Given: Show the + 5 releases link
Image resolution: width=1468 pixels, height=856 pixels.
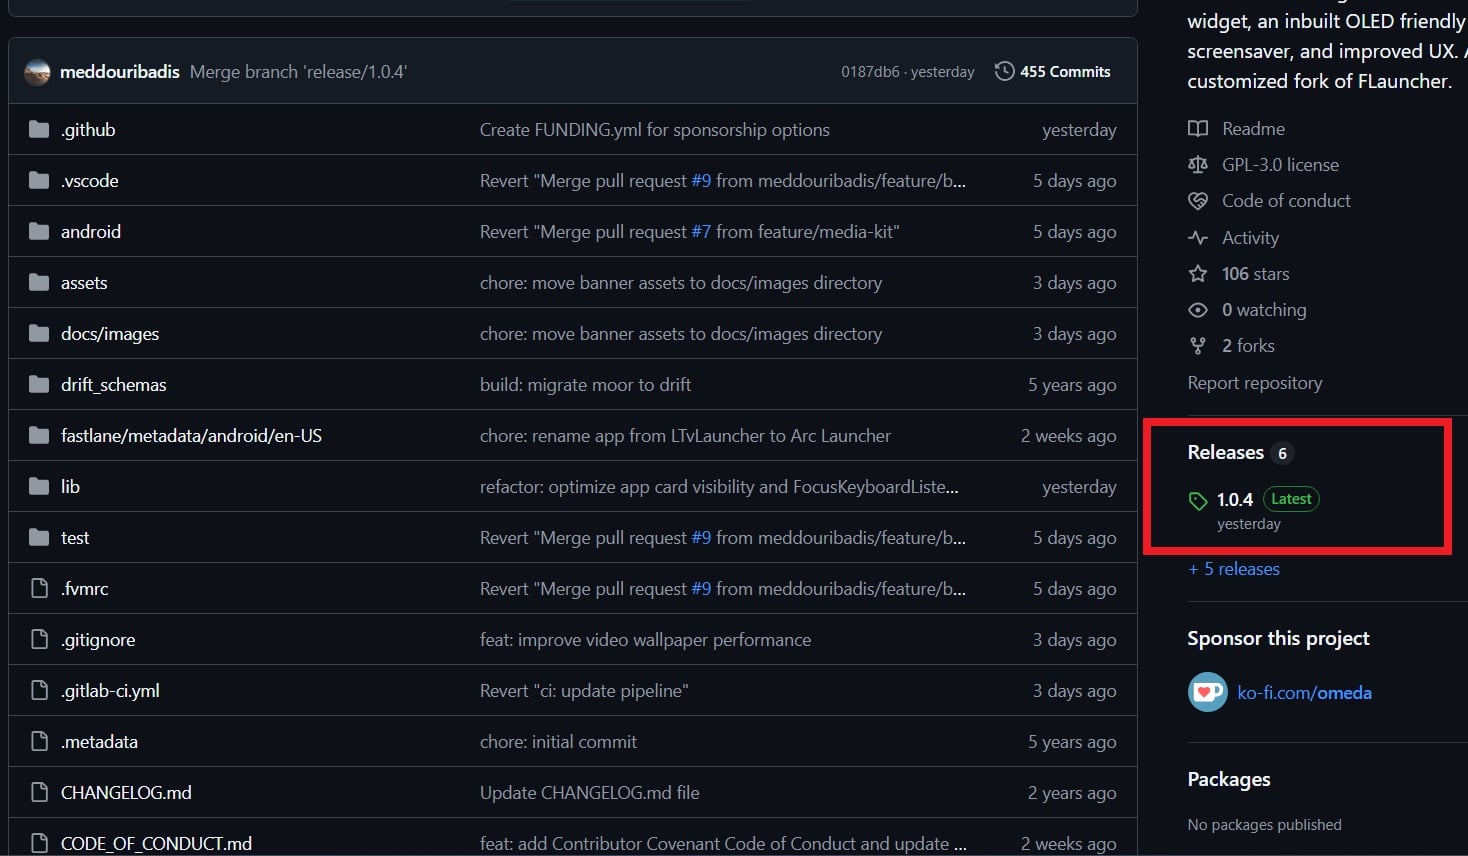Looking at the screenshot, I should [1234, 569].
